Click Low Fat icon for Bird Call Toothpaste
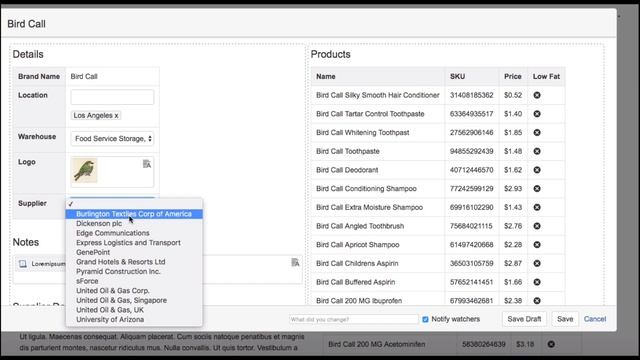Image resolution: width=640 pixels, height=360 pixels. pyautogui.click(x=537, y=151)
